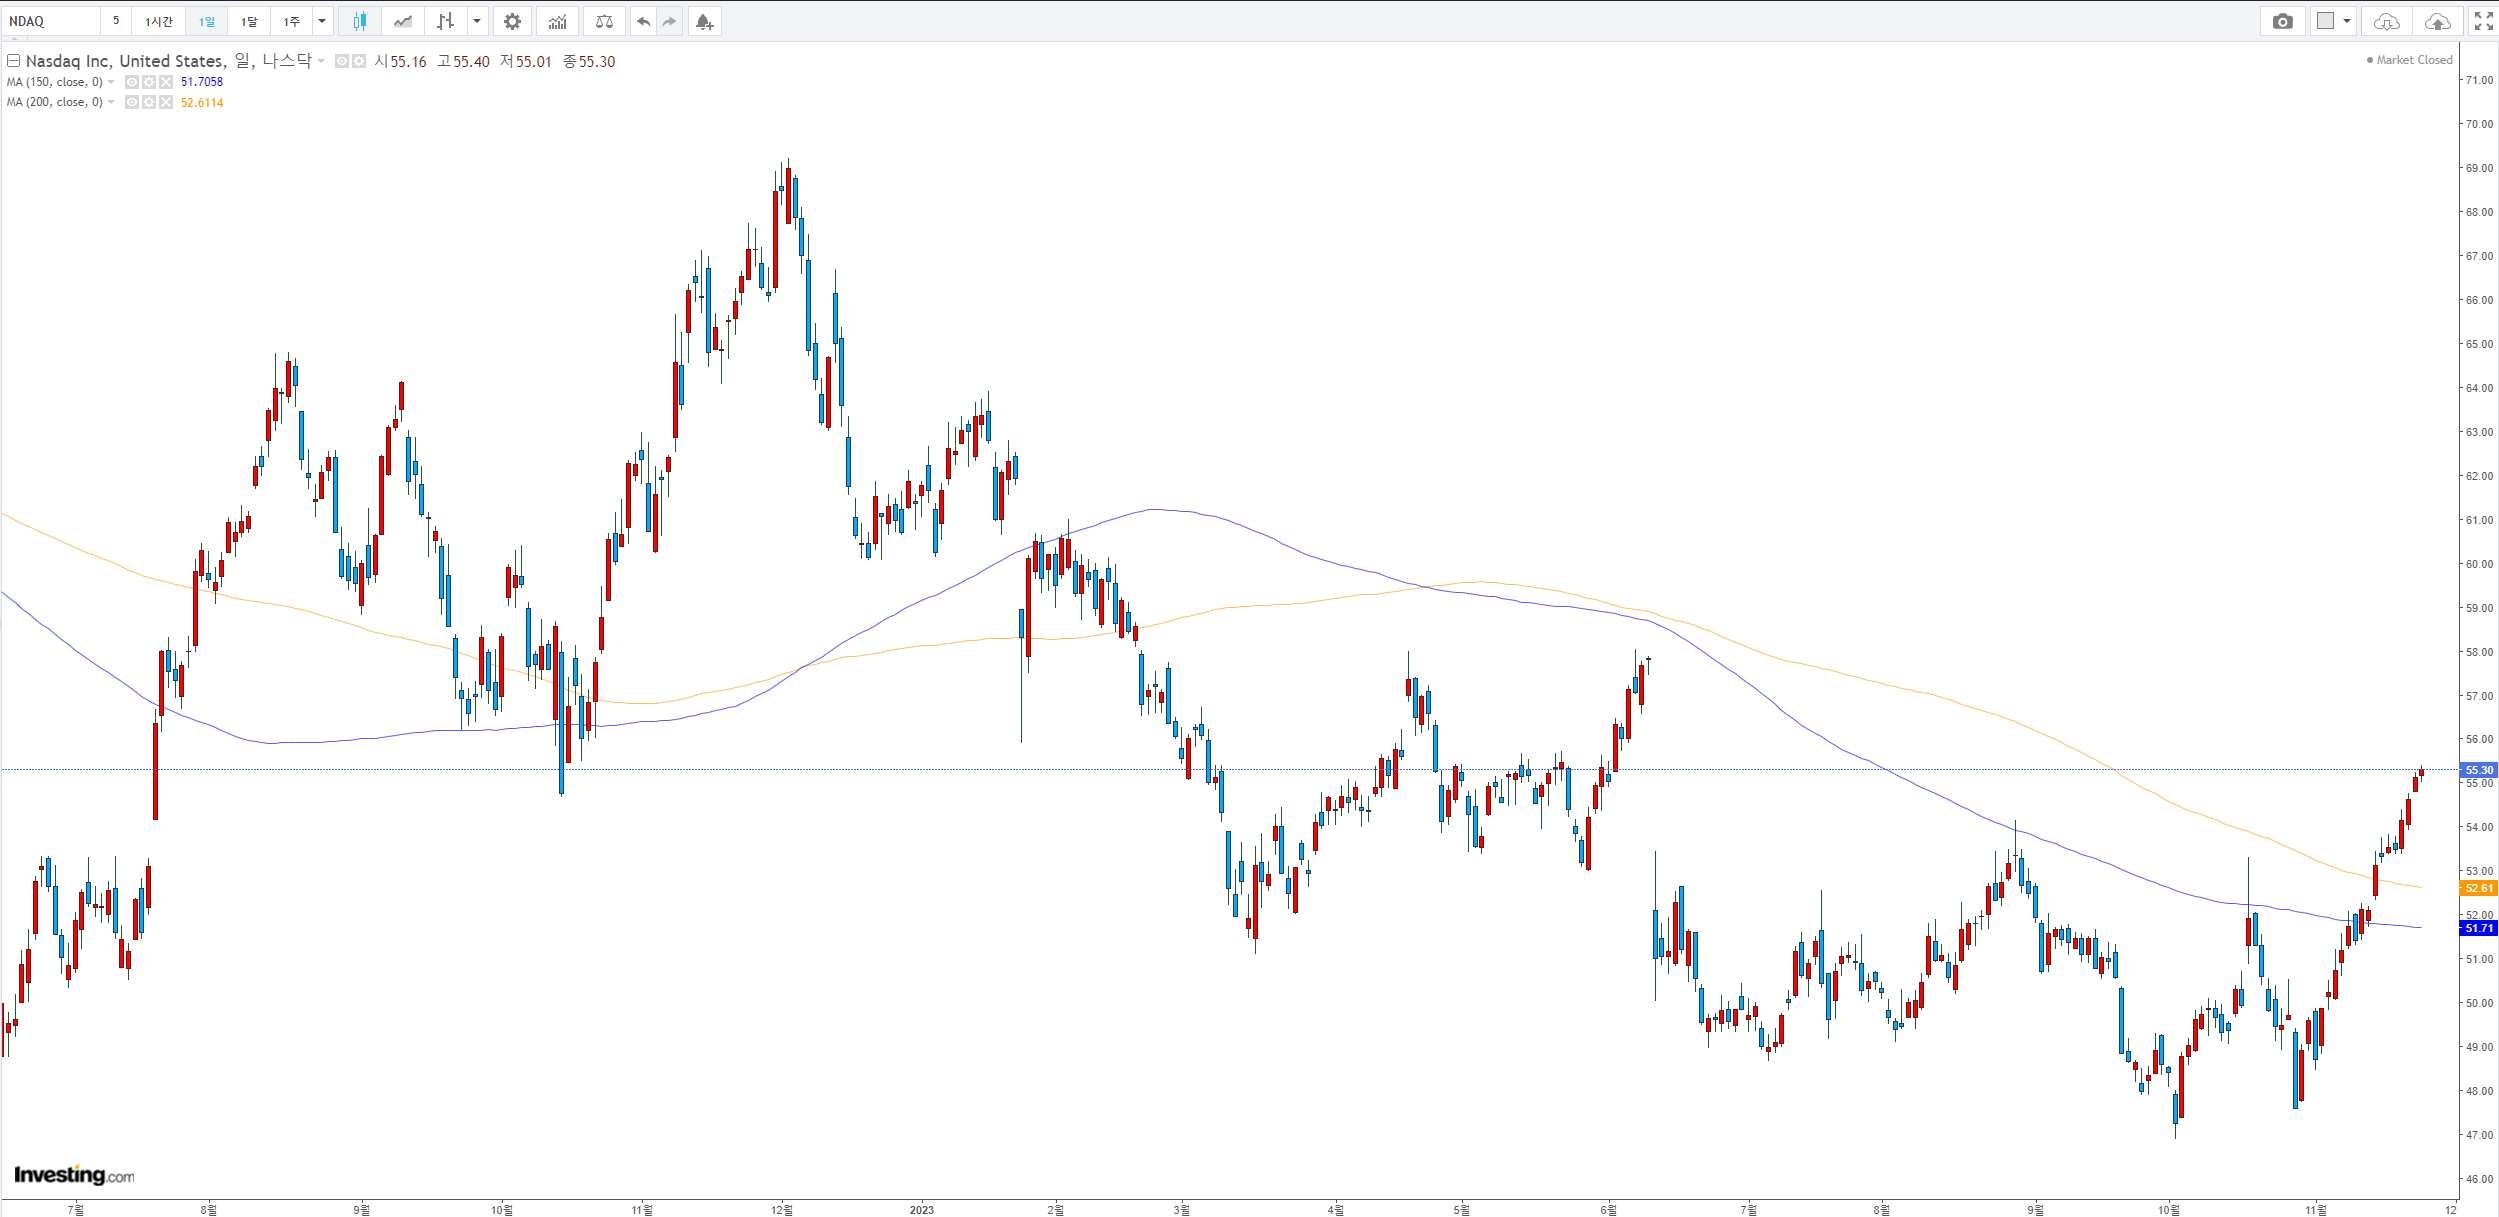Toggle fullscreen mode with the expand arrows
2499x1217 pixels.
pyautogui.click(x=2483, y=21)
